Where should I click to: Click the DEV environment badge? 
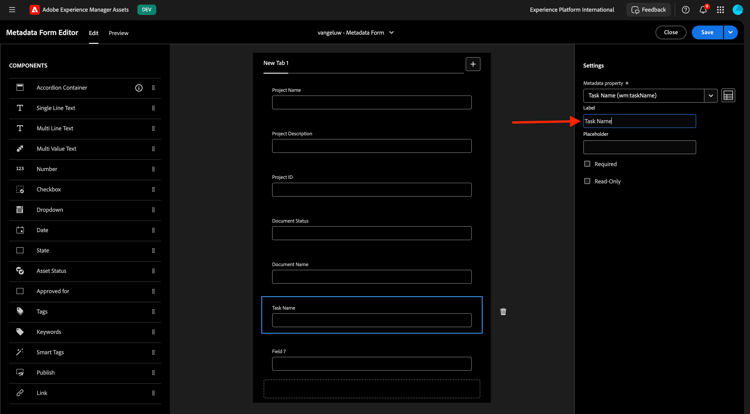[x=146, y=10]
